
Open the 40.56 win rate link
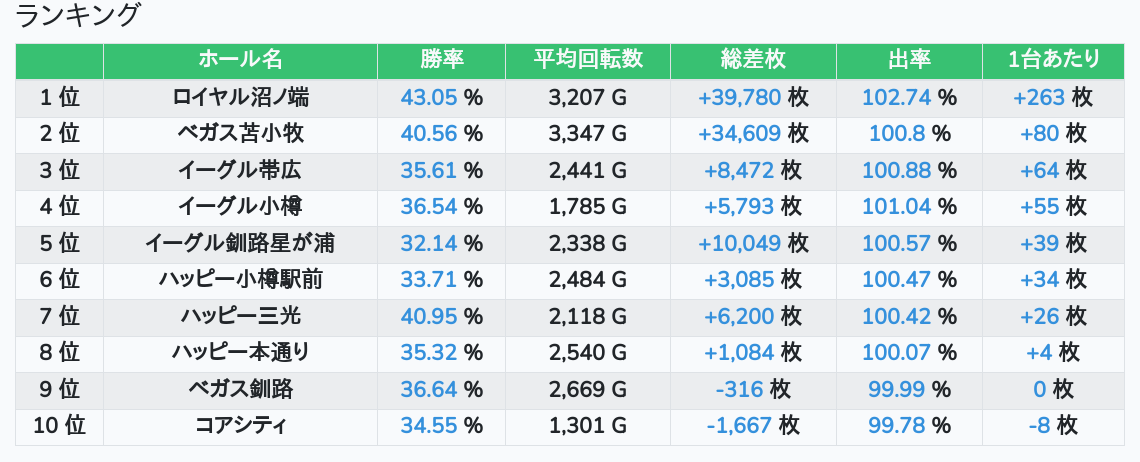[428, 134]
